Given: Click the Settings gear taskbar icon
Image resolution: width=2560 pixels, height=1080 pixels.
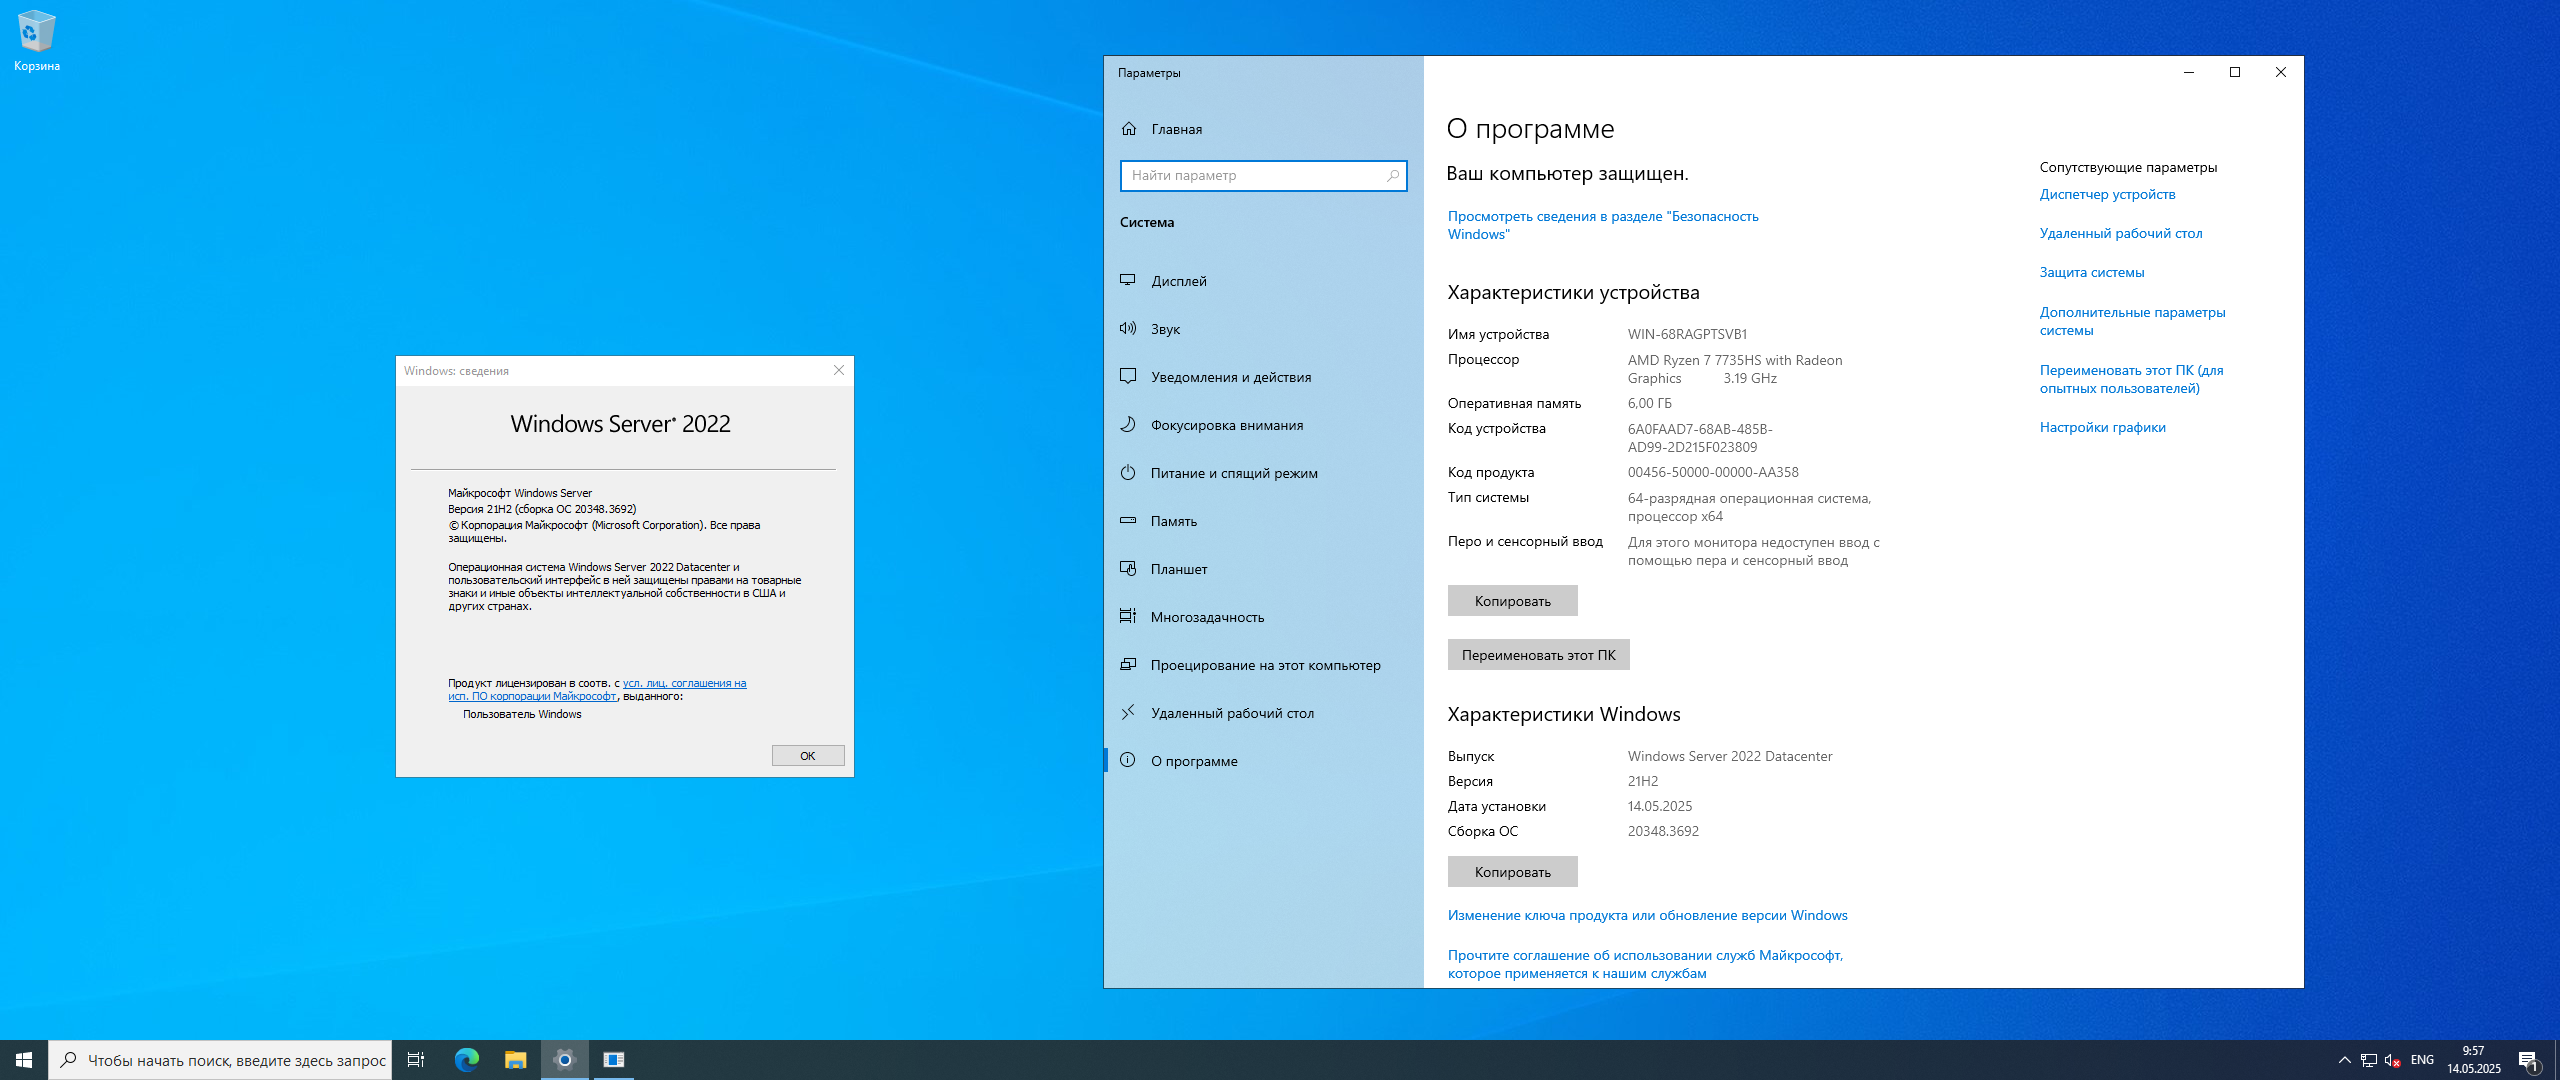Looking at the screenshot, I should 565,1060.
